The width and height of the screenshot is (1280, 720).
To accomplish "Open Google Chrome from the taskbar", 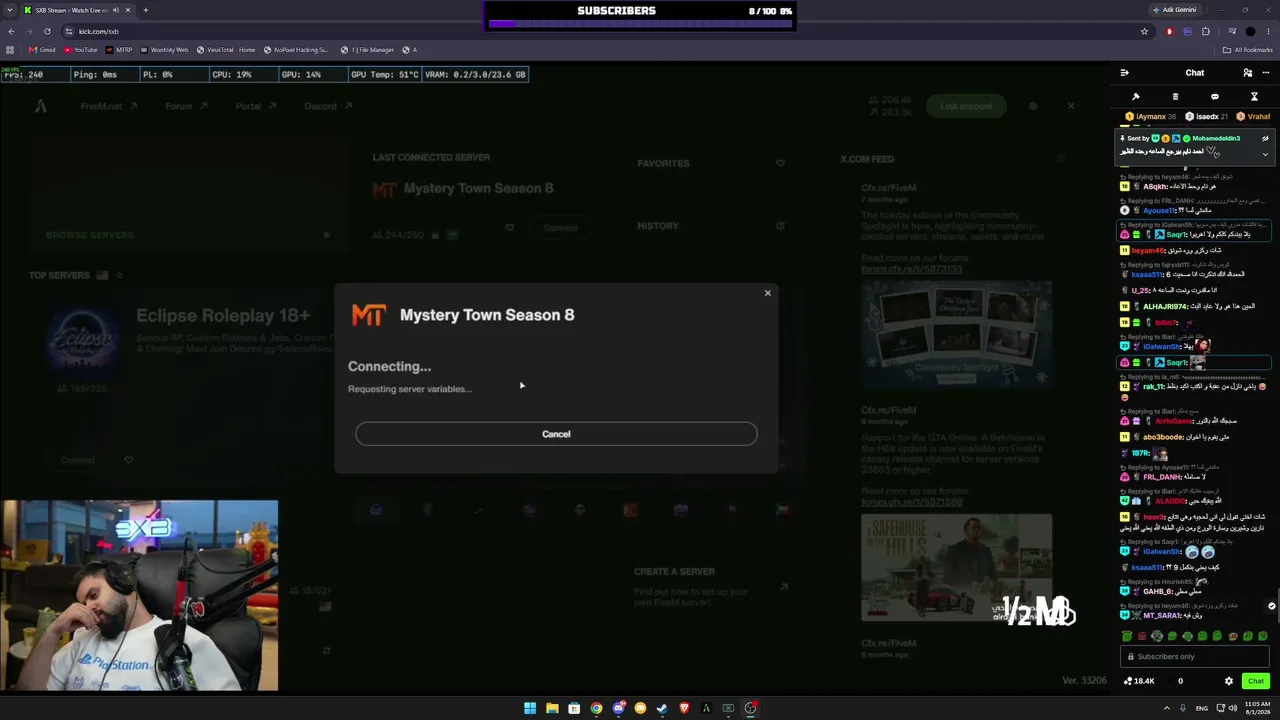I will click(x=596, y=708).
